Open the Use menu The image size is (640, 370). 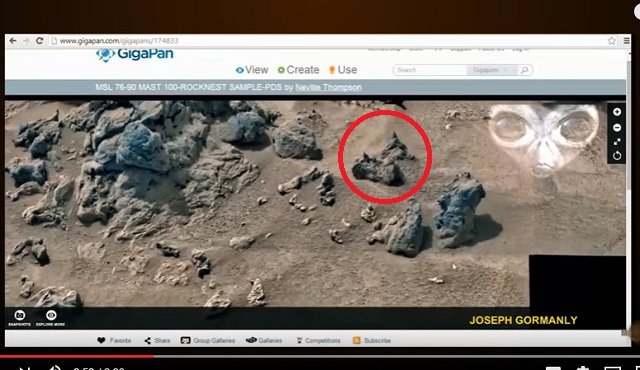point(343,70)
